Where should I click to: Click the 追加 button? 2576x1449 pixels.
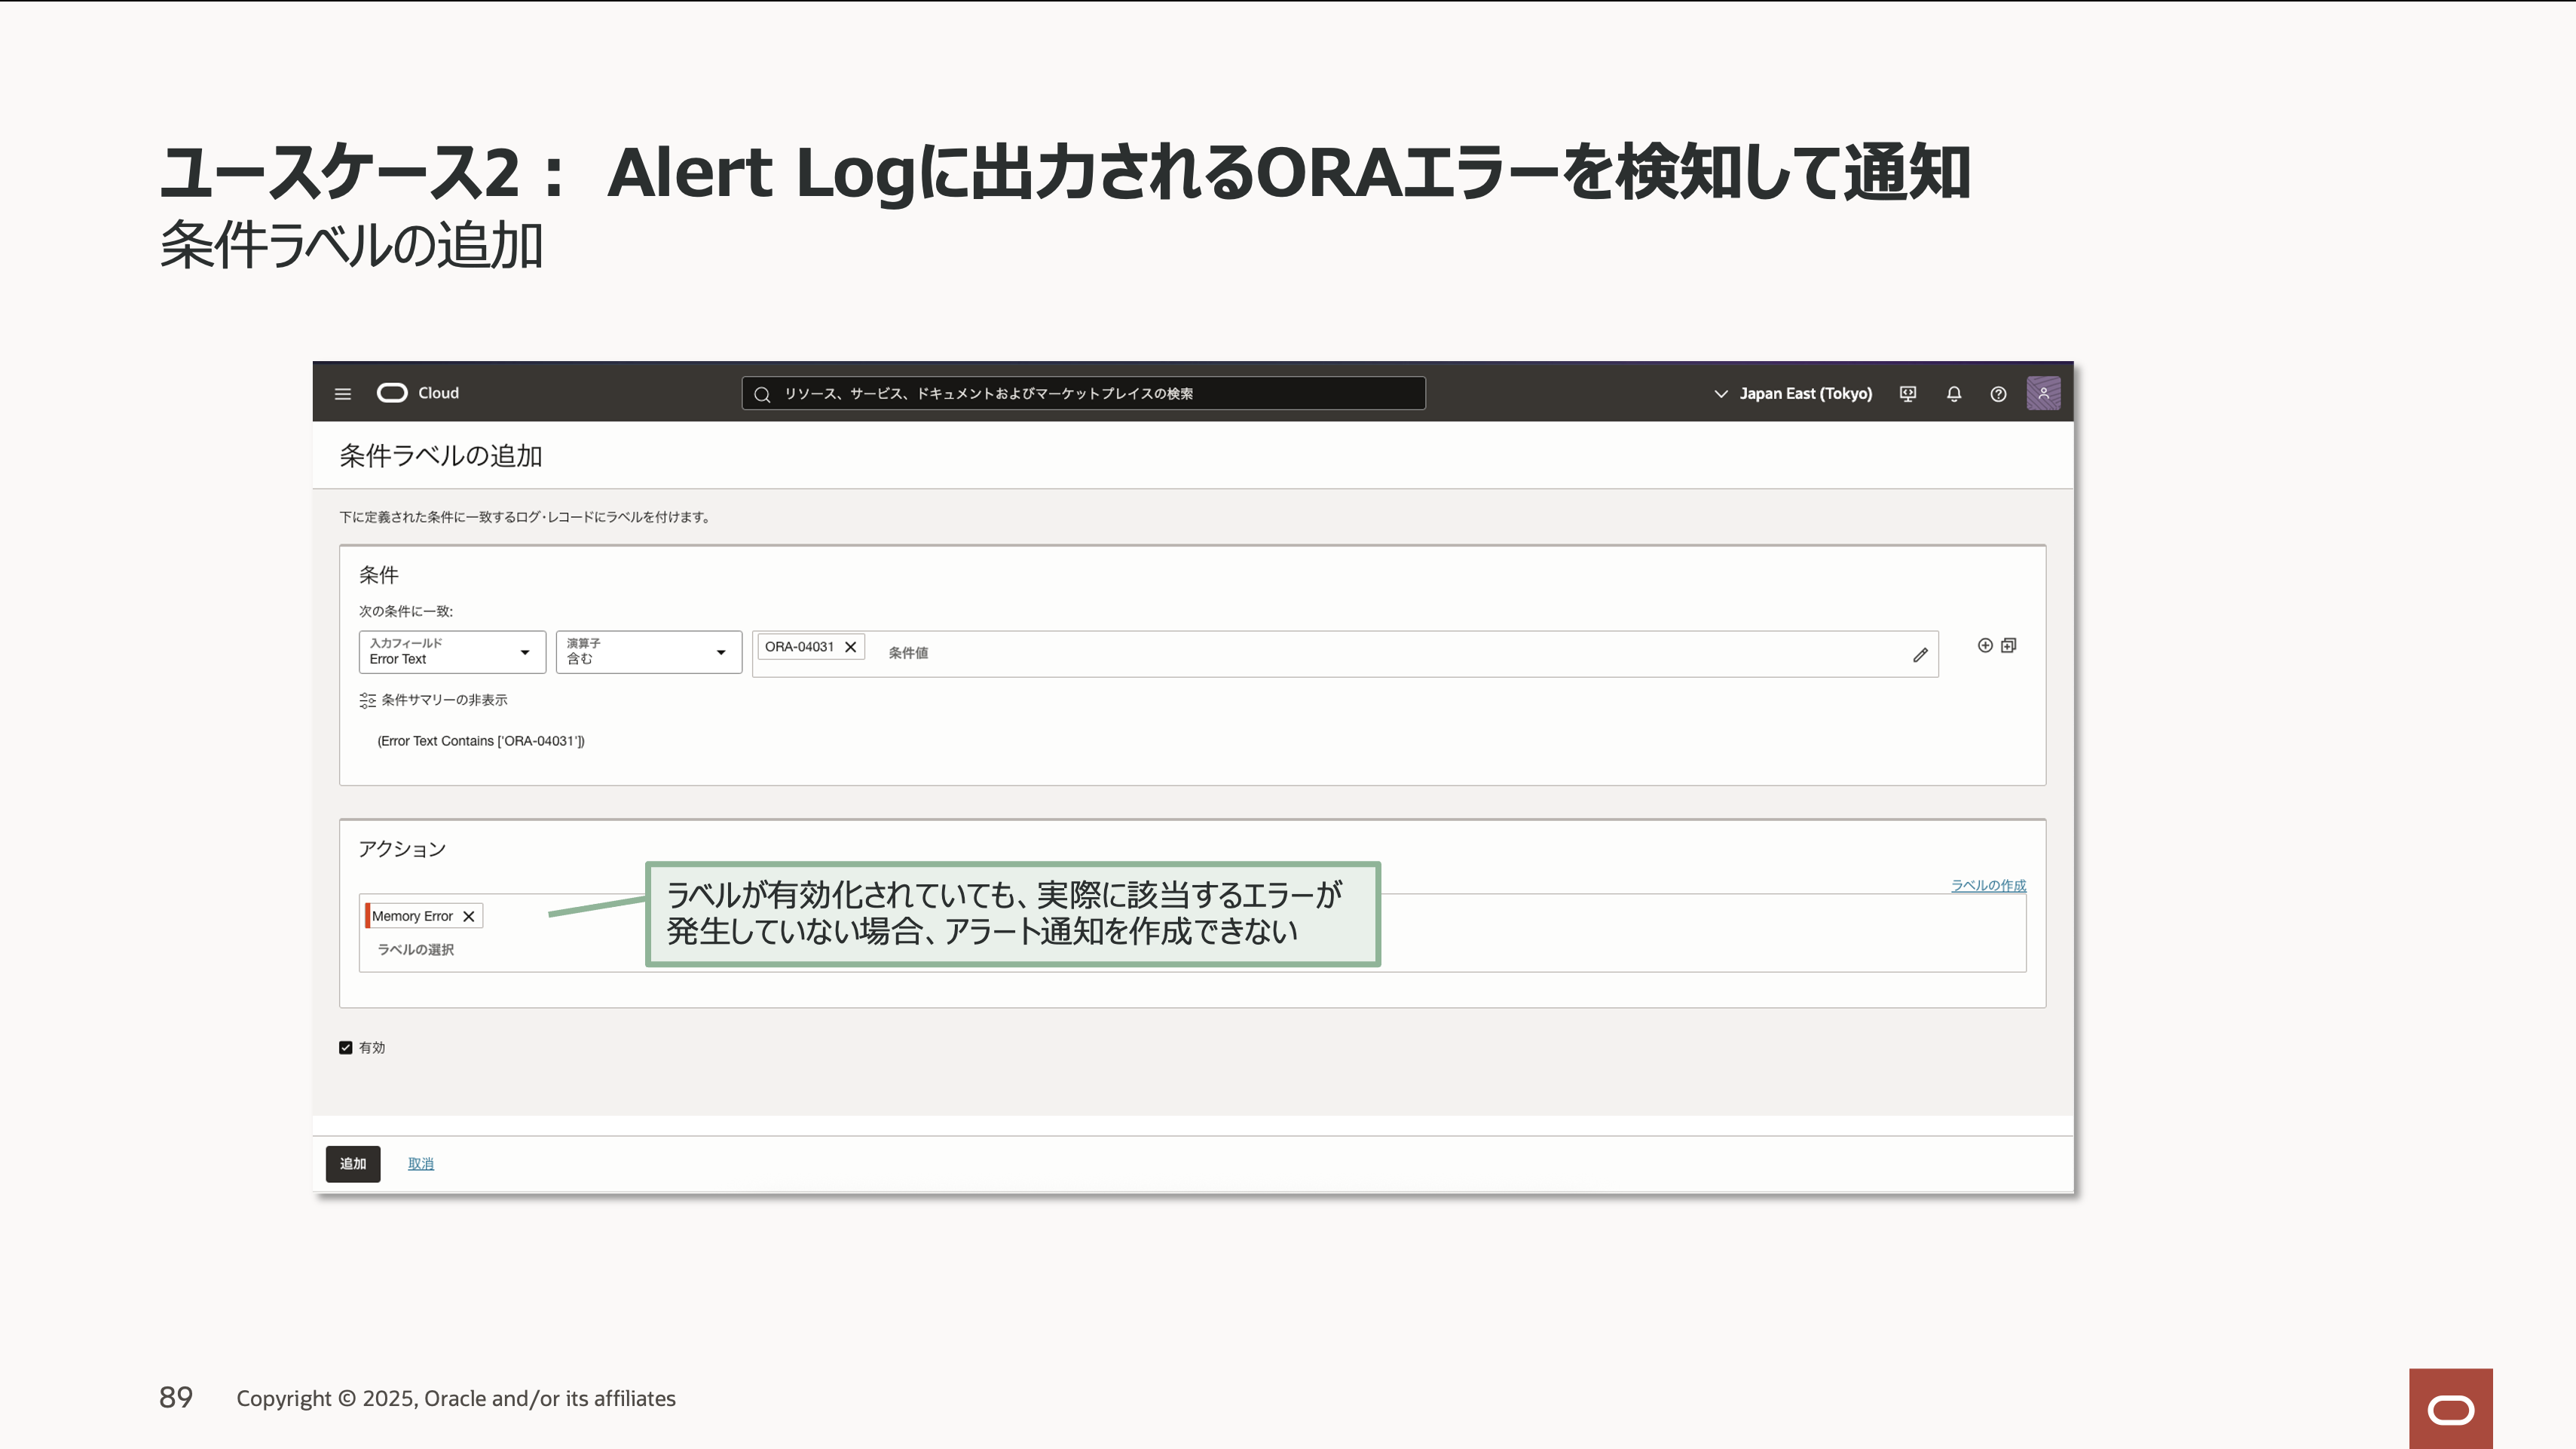click(352, 1163)
